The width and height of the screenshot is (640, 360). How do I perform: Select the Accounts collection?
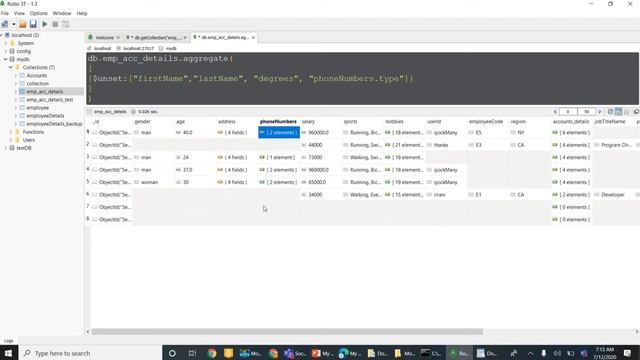(36, 76)
